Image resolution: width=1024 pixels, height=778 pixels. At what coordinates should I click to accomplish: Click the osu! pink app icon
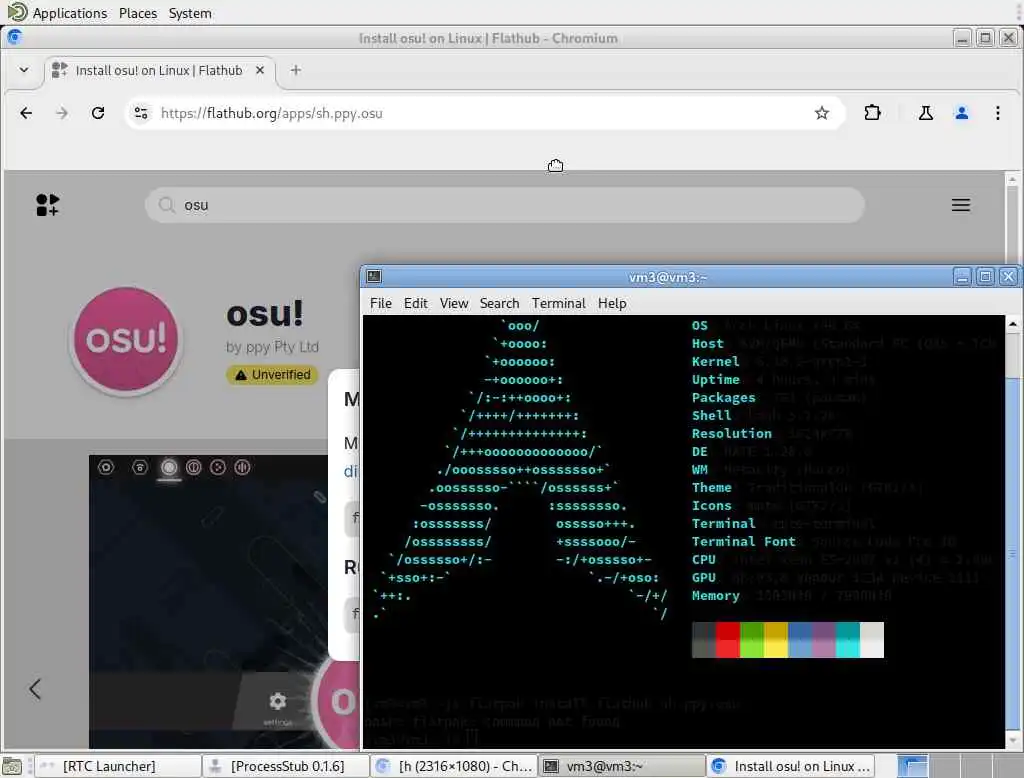[x=126, y=340]
